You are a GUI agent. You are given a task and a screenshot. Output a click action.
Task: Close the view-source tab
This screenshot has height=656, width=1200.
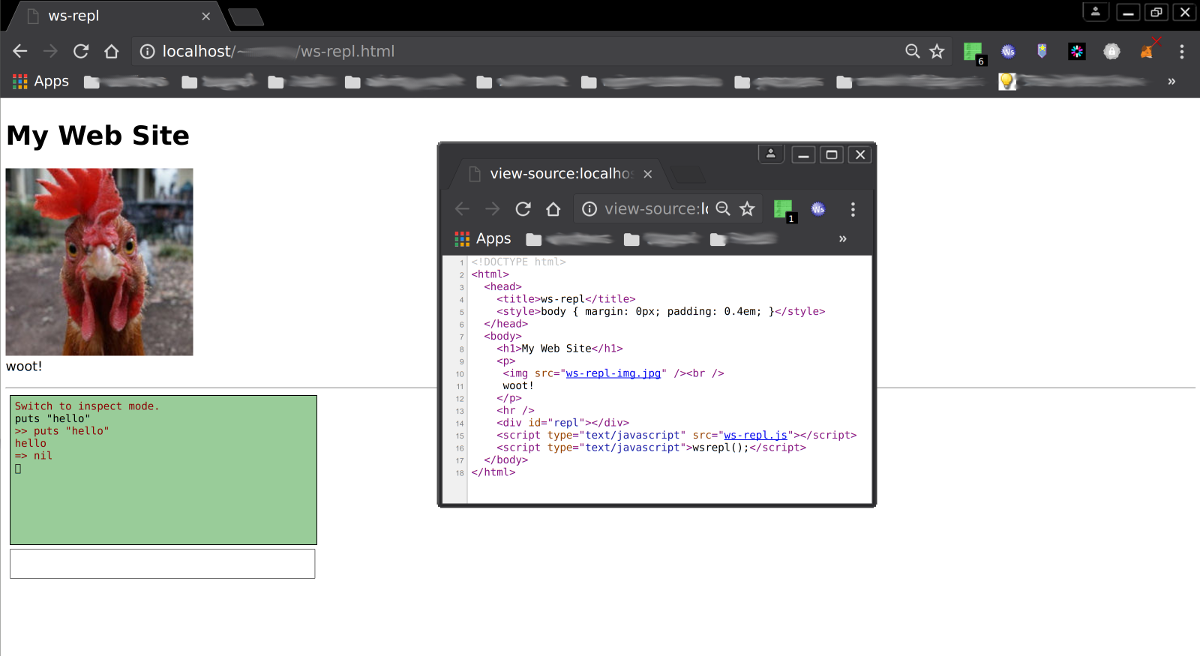click(x=647, y=174)
